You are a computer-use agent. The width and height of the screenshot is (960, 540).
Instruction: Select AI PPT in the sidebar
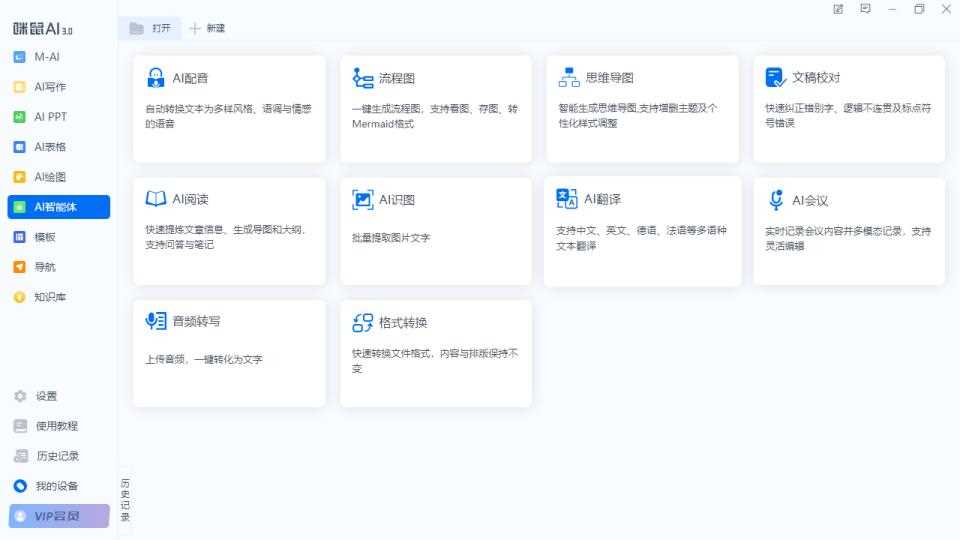click(x=50, y=117)
